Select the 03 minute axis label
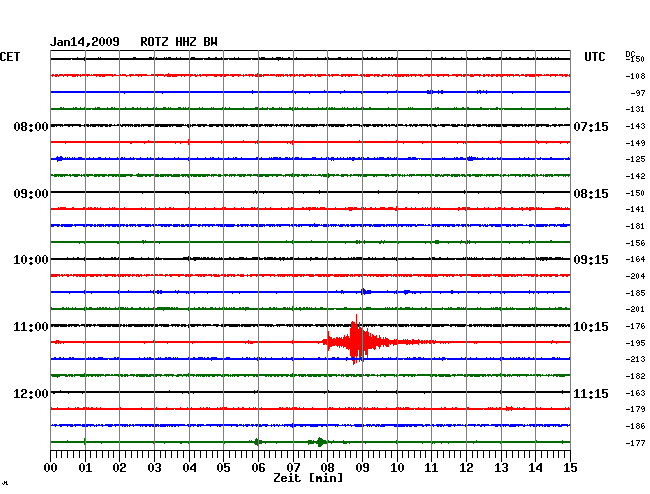The image size is (650, 494). [x=154, y=467]
